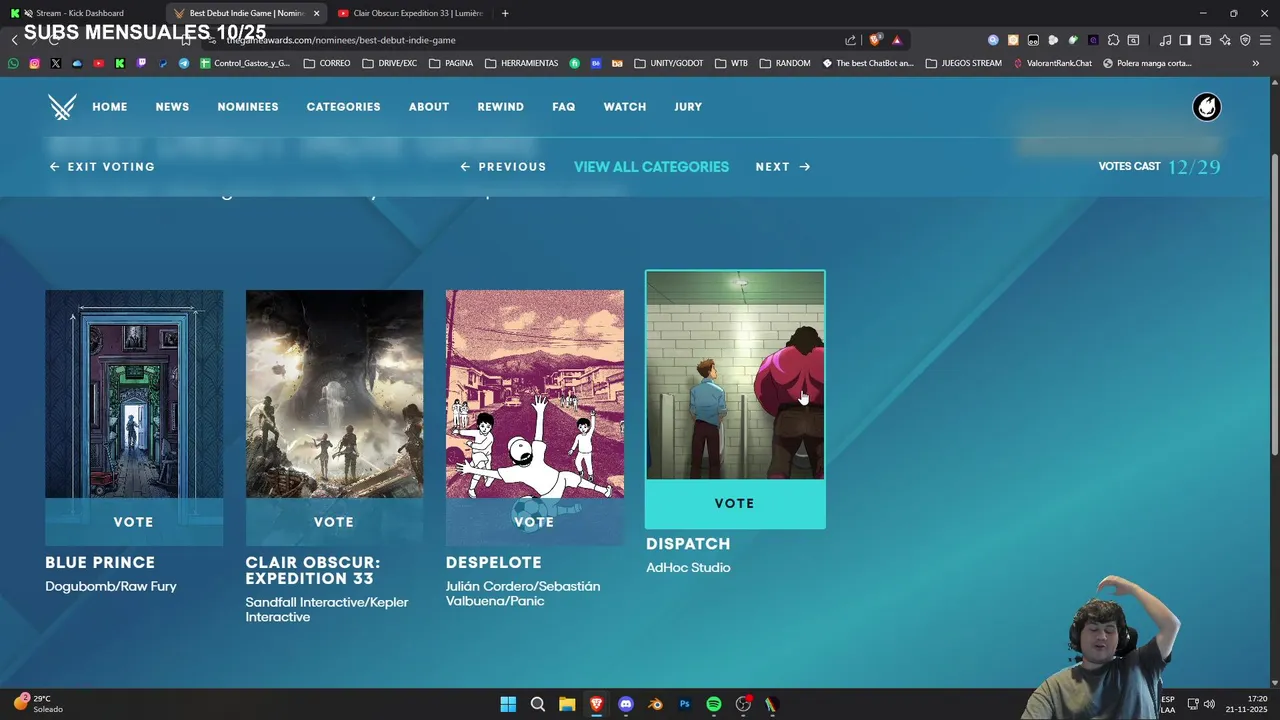Open the Fiverr bookmark icon
The image size is (1280, 720).
(575, 63)
